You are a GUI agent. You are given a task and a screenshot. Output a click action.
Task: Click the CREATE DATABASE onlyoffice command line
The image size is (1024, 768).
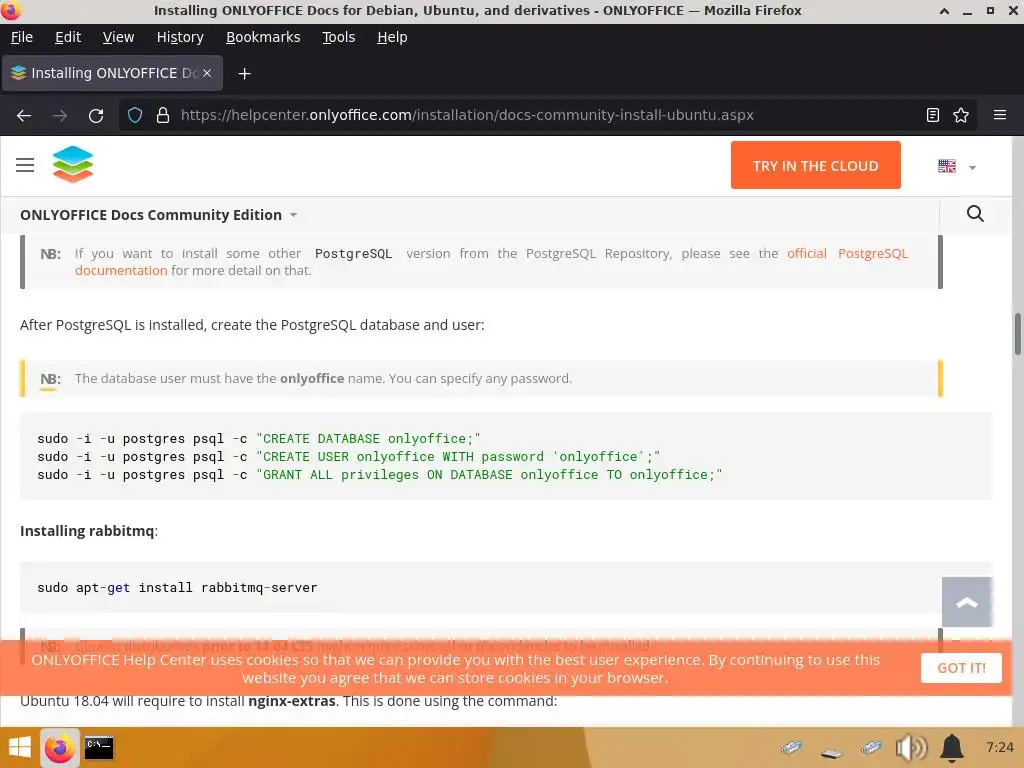coord(259,439)
